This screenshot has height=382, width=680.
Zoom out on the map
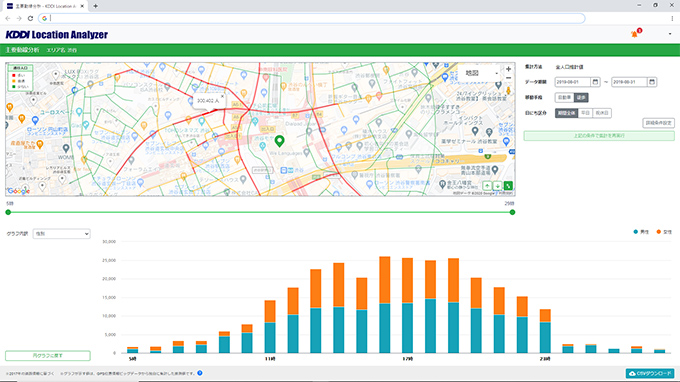pyautogui.click(x=508, y=78)
